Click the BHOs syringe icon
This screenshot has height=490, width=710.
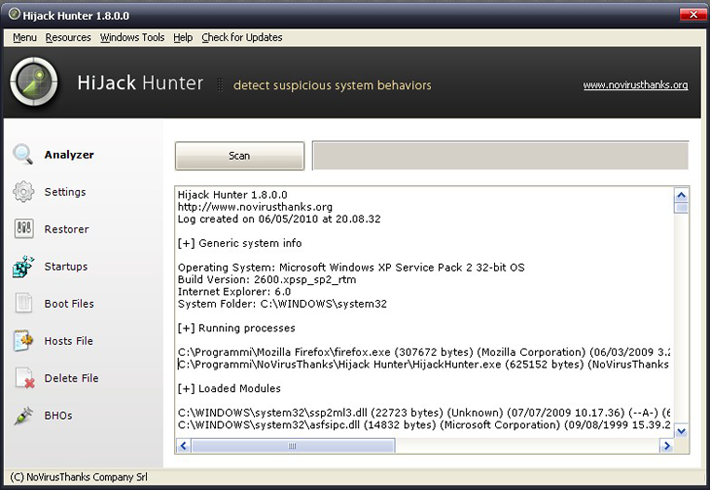point(23,415)
